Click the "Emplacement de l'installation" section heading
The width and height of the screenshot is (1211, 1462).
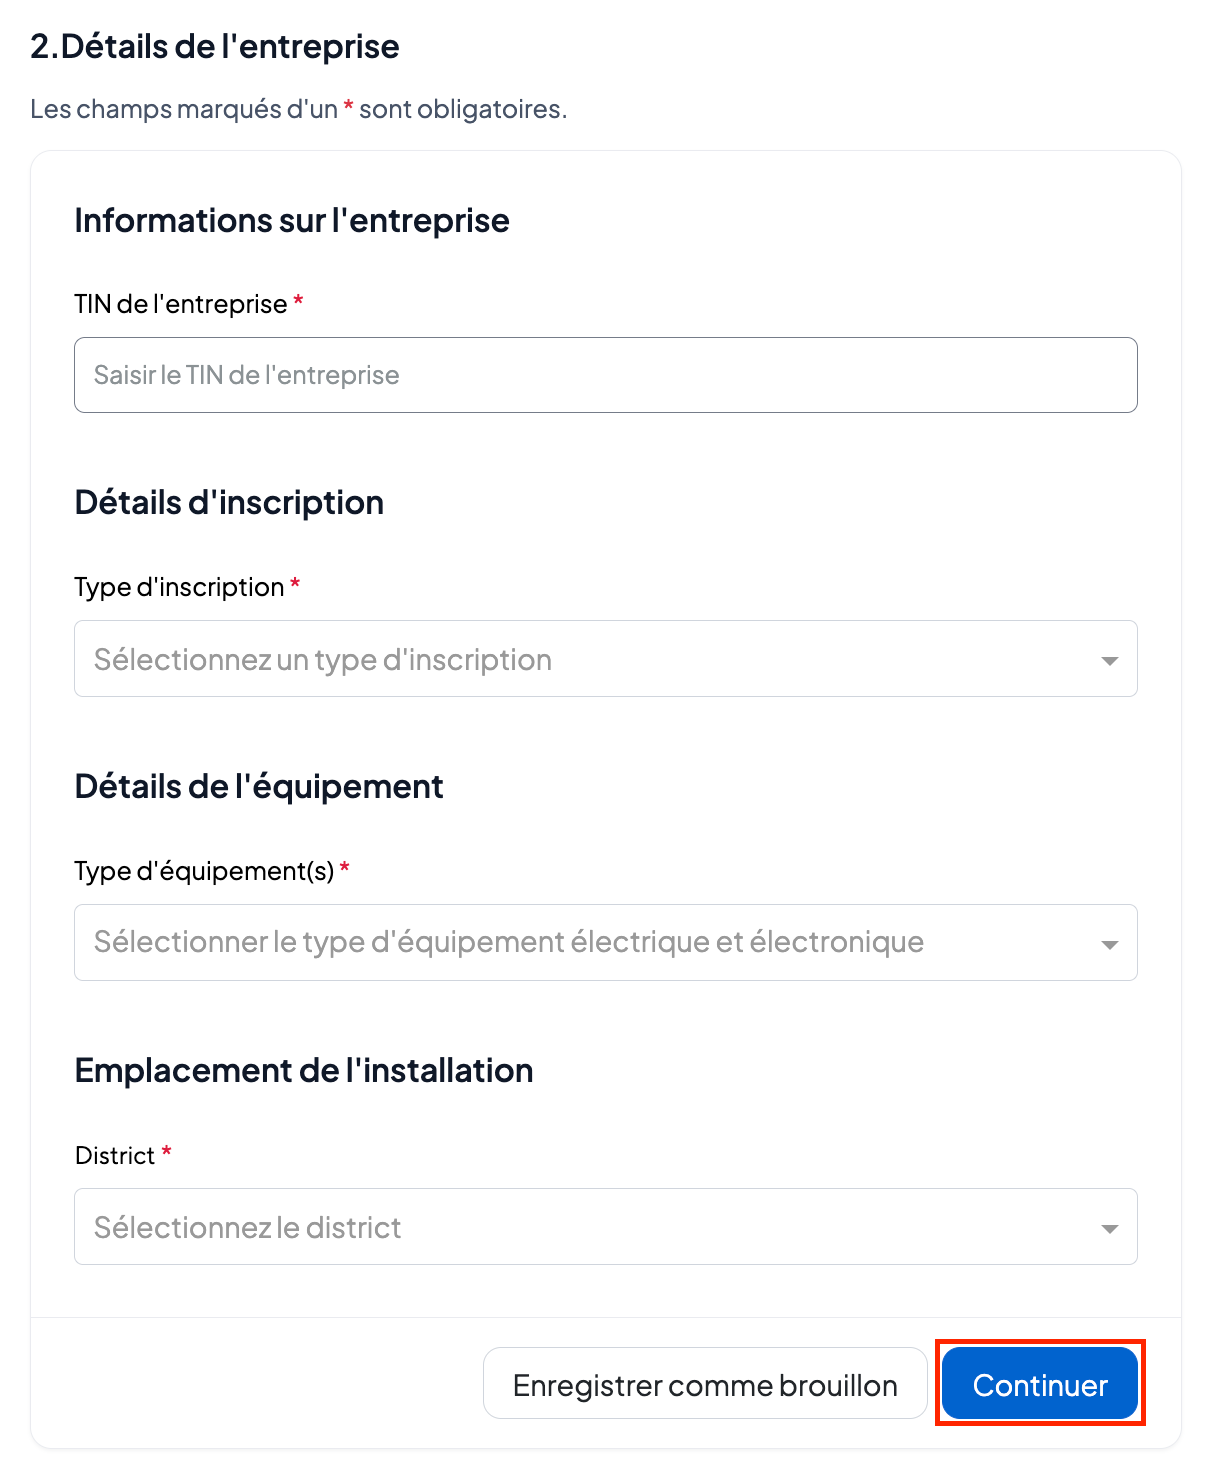(x=304, y=1070)
